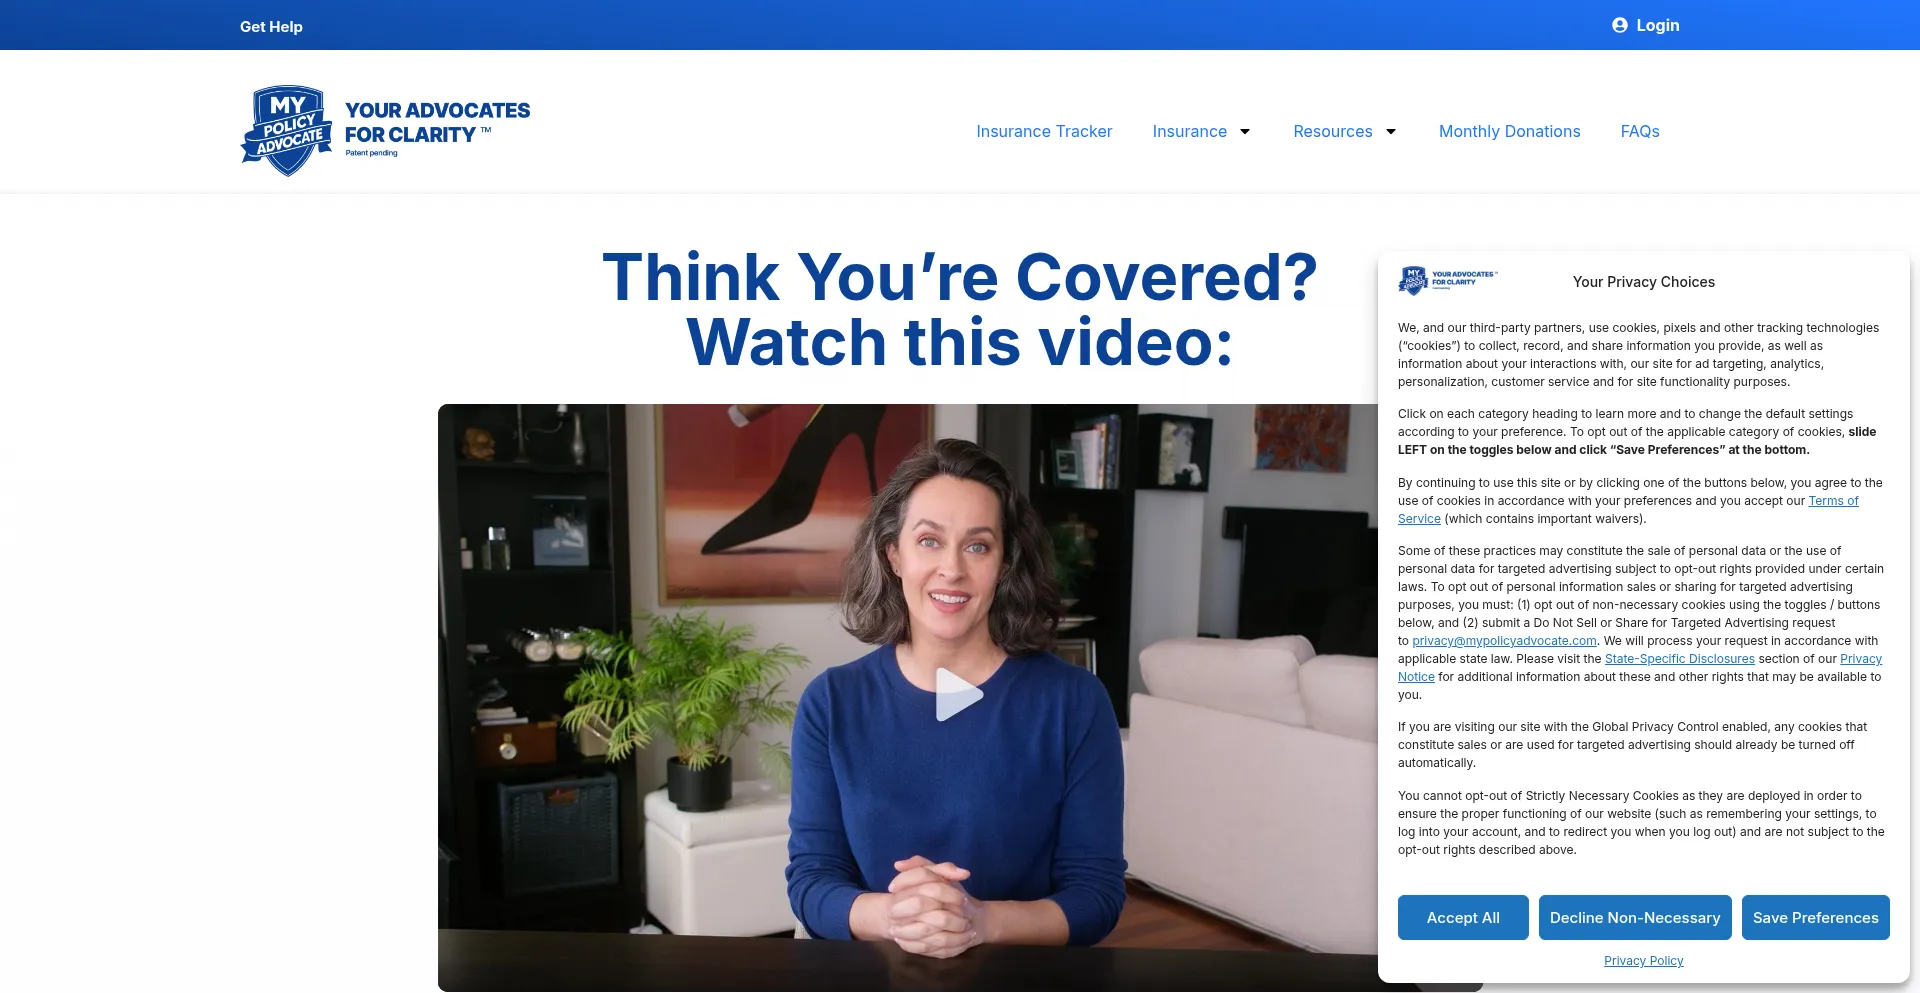This screenshot has width=1920, height=993.
Task: Click Get Help in the top bar
Action: (271, 26)
